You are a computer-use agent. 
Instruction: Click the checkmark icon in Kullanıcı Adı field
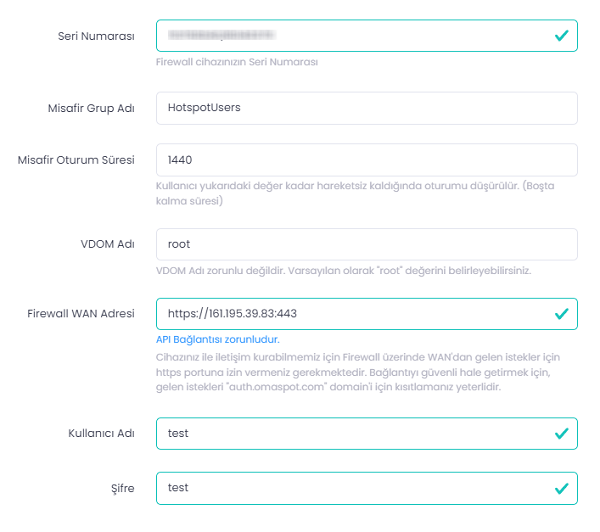[x=562, y=433]
